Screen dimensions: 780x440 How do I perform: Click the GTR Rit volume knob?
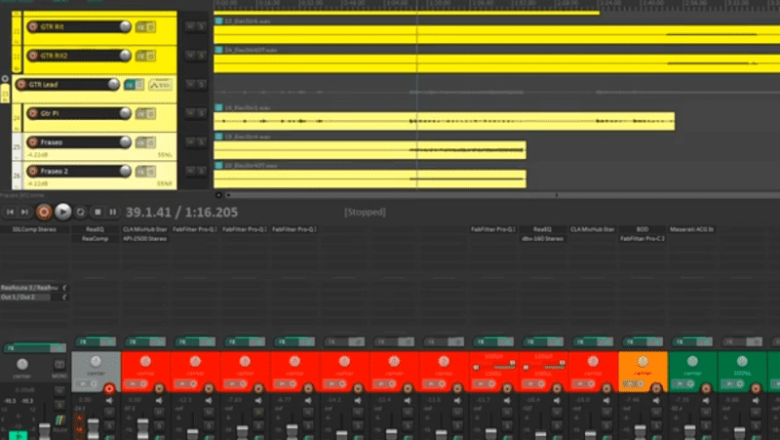pos(125,26)
